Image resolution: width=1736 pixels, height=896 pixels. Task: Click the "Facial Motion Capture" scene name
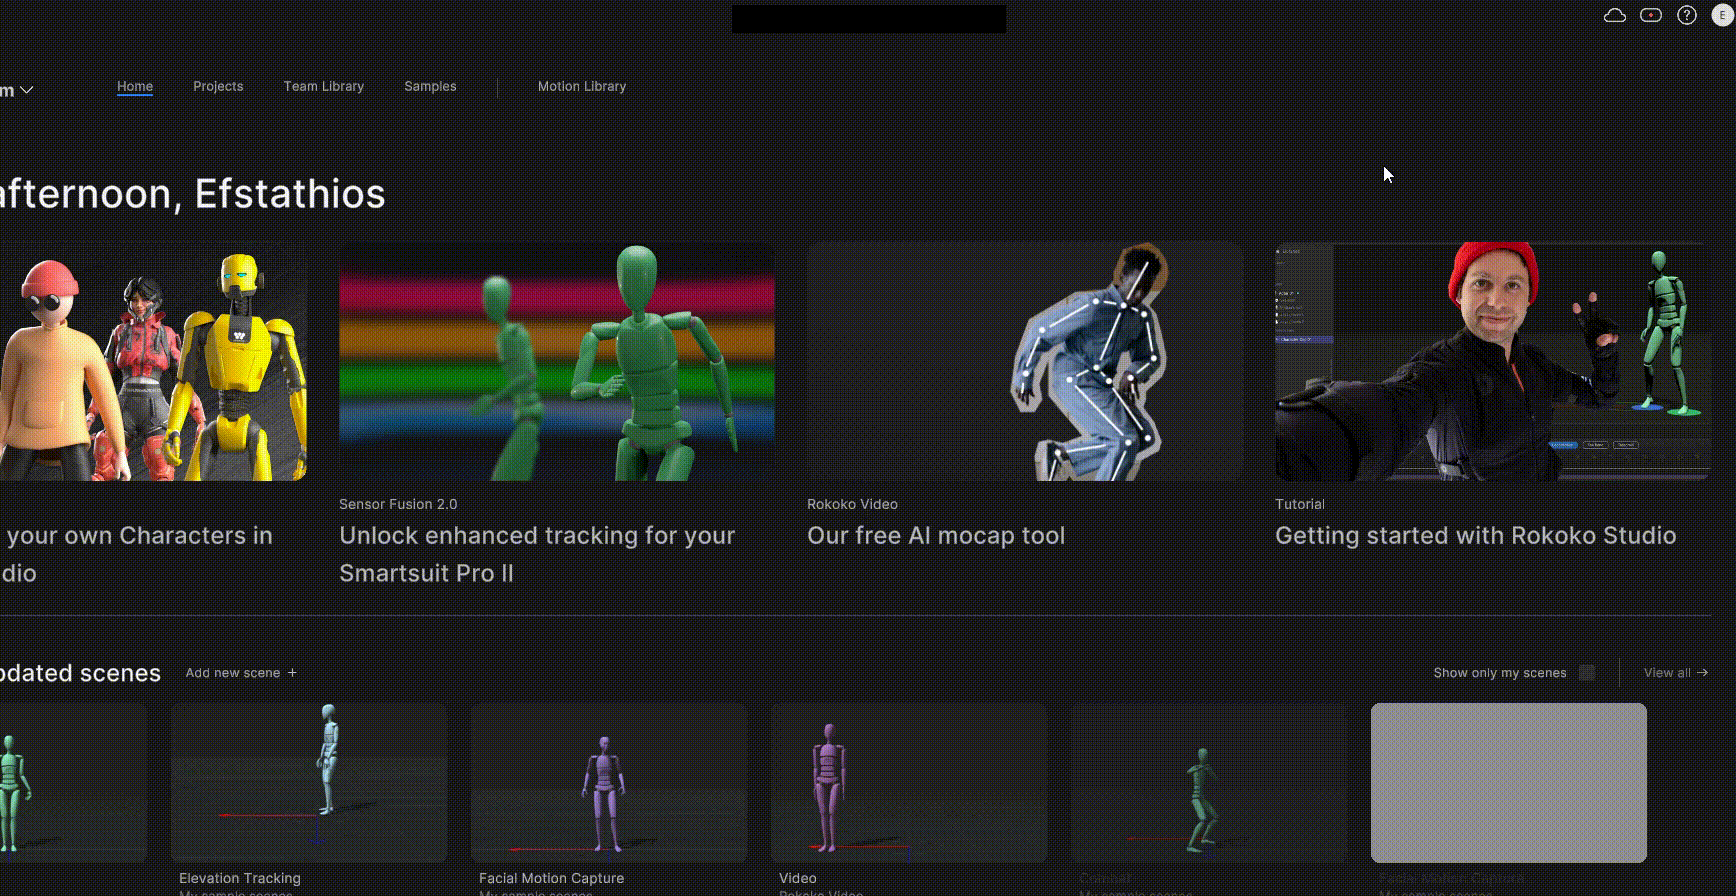(551, 879)
